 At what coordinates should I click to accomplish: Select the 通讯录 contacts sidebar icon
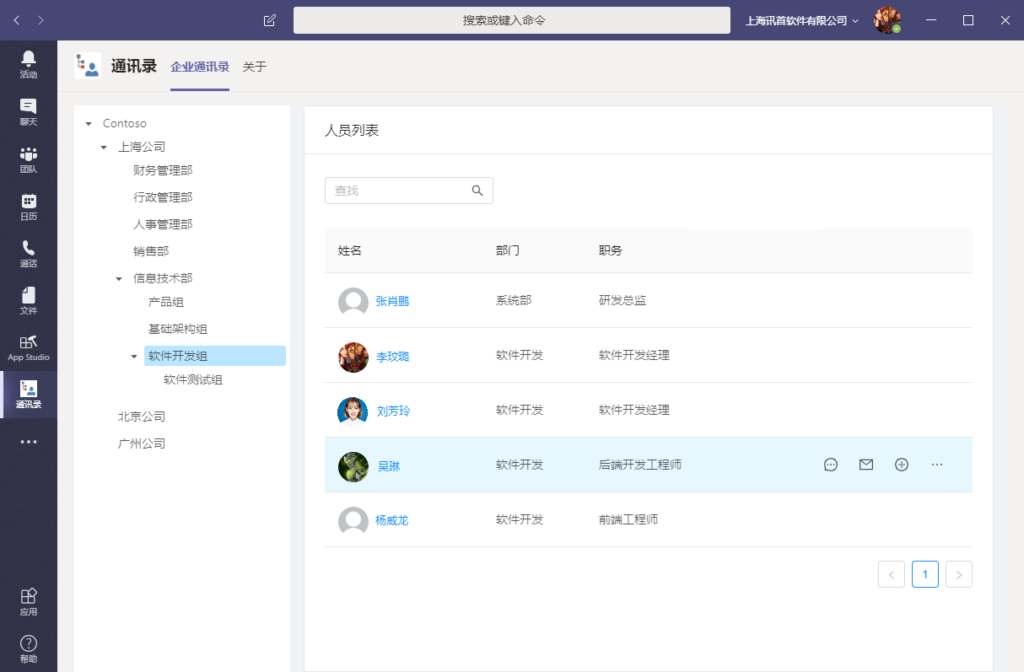[x=28, y=394]
